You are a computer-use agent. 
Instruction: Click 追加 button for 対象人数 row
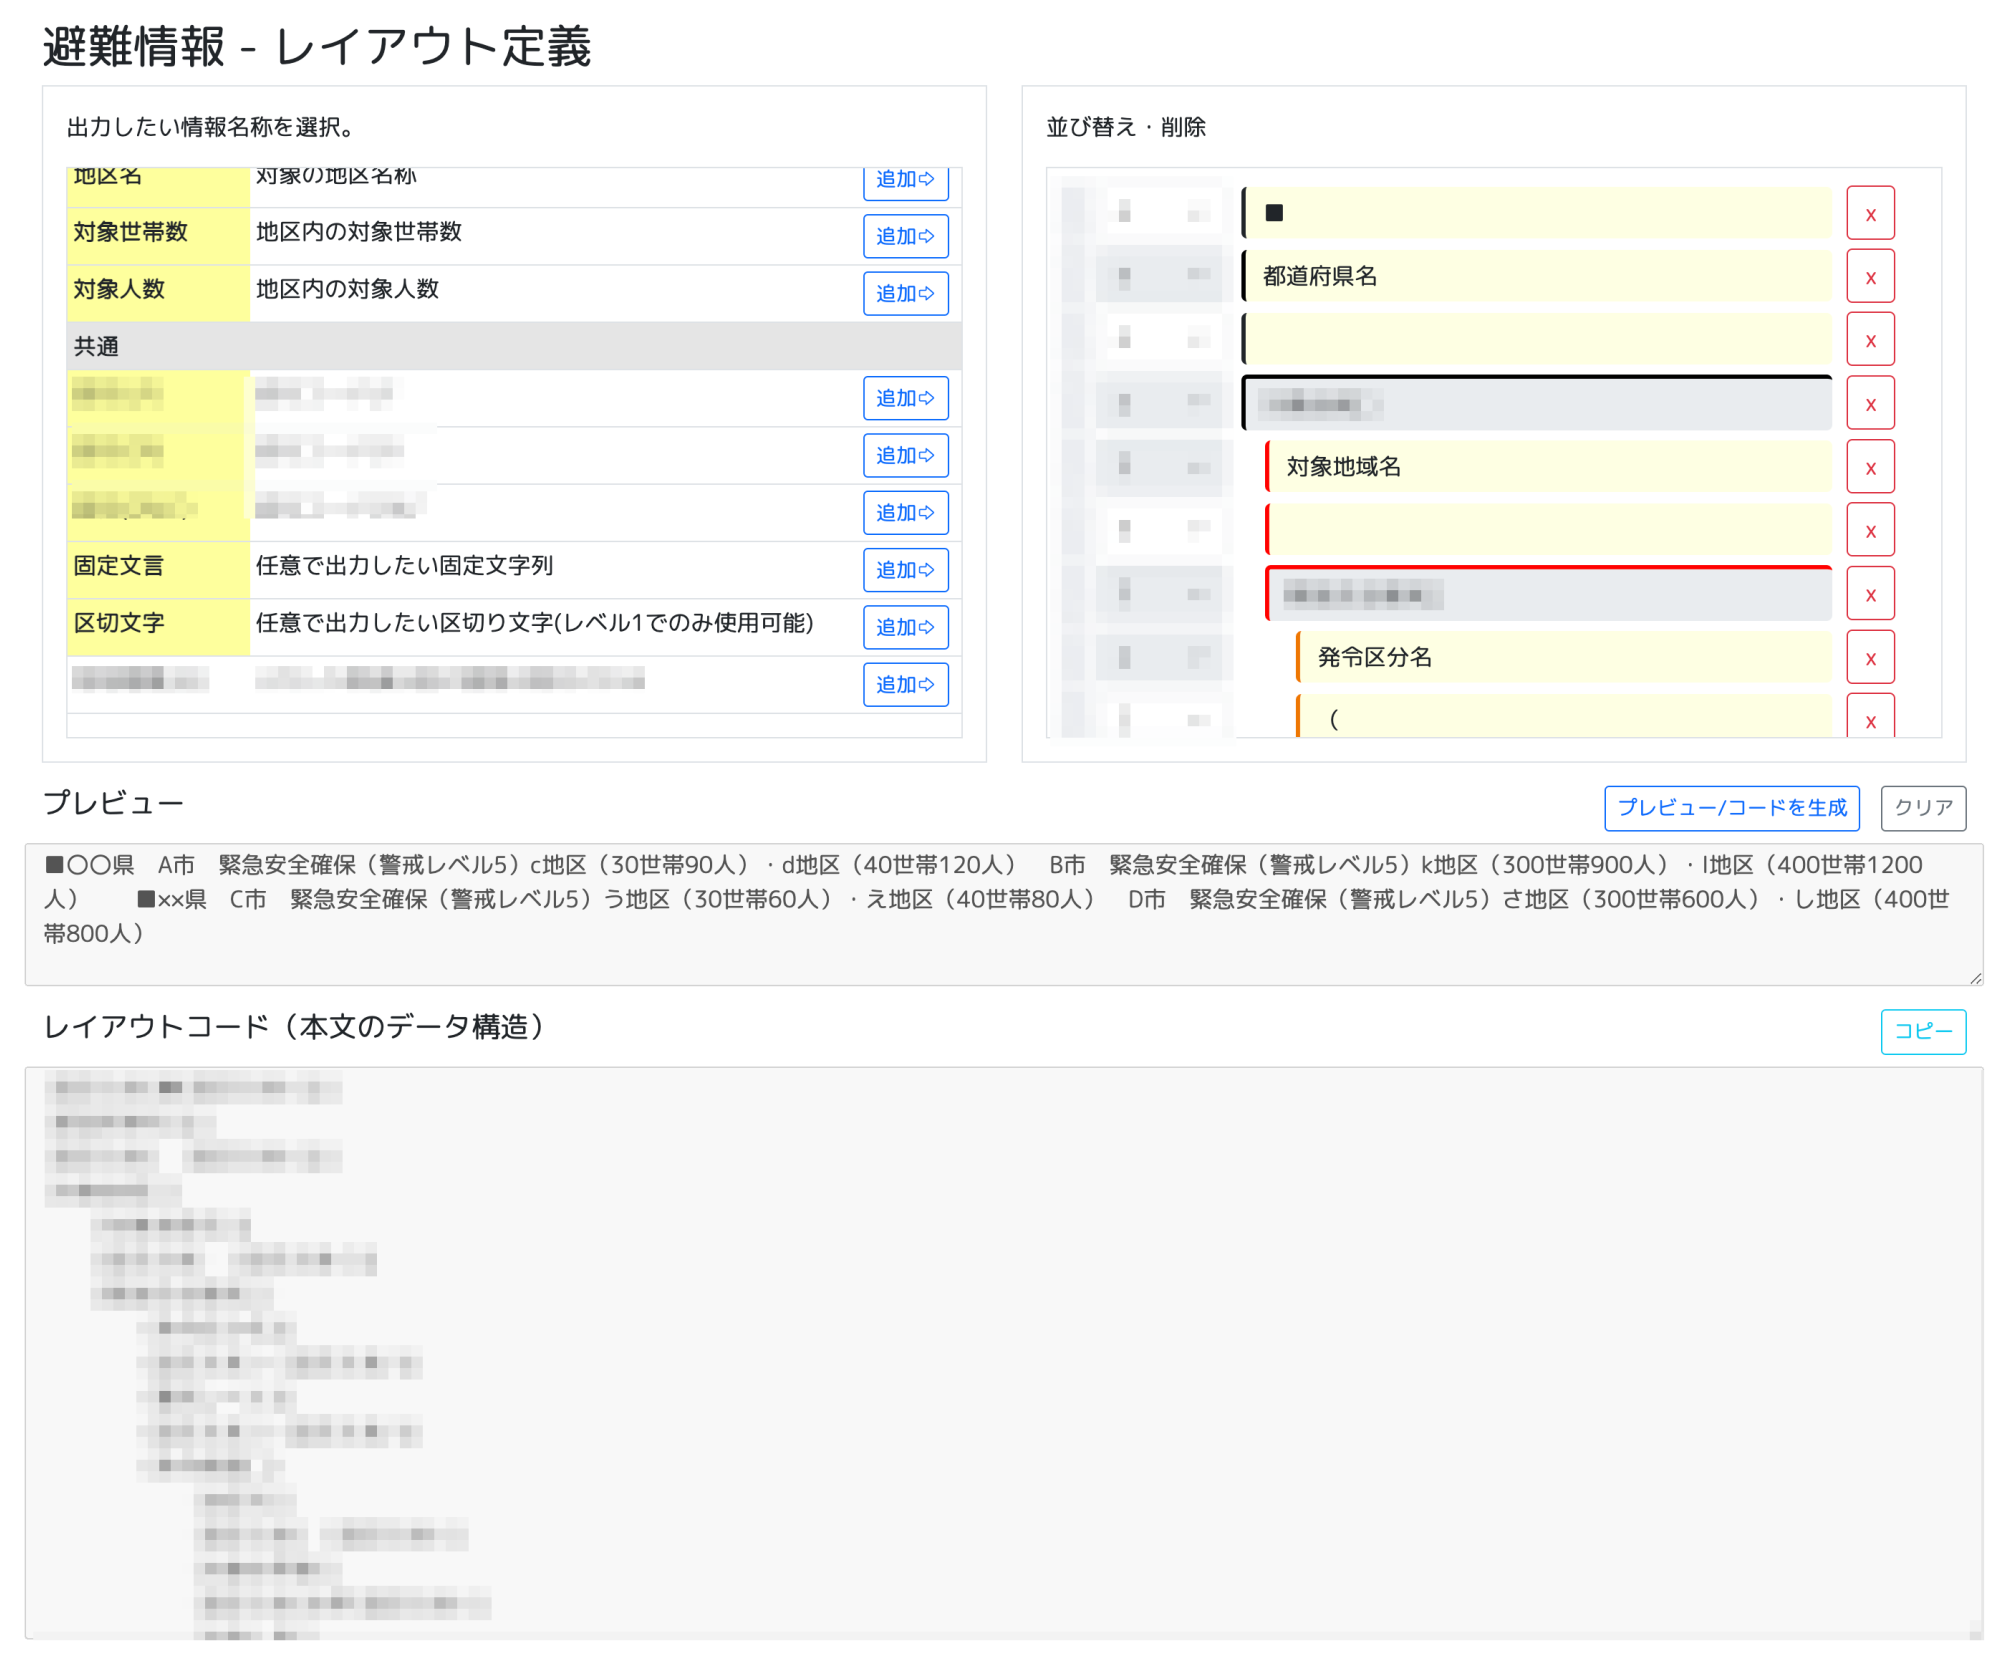pos(905,293)
